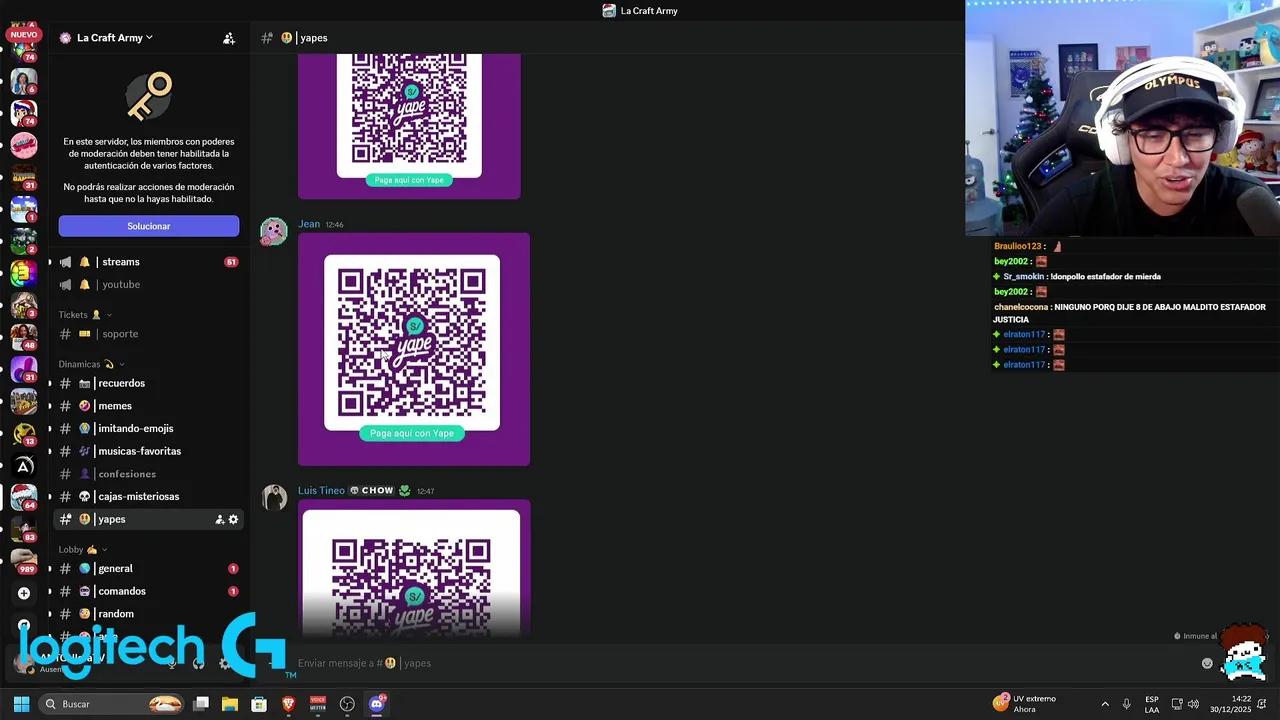Open the top Yape QR image attachment
The image size is (1280, 720).
coord(409,126)
